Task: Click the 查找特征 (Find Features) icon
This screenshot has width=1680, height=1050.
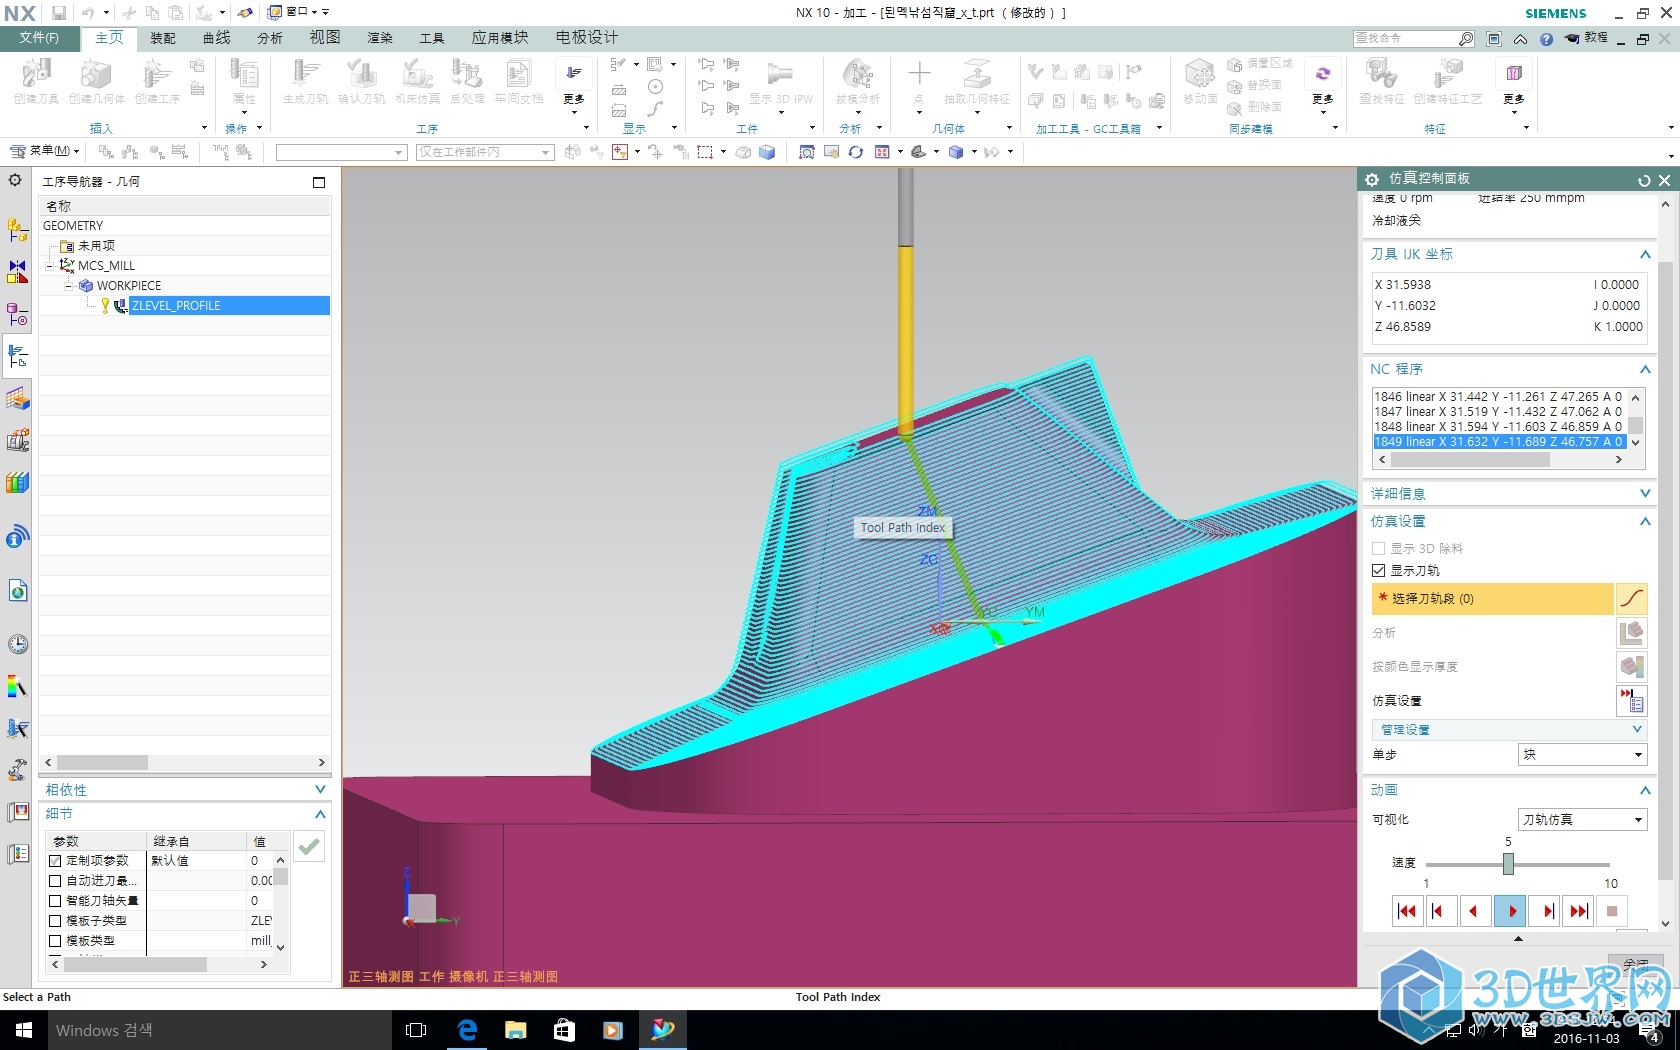Action: click(x=1382, y=82)
